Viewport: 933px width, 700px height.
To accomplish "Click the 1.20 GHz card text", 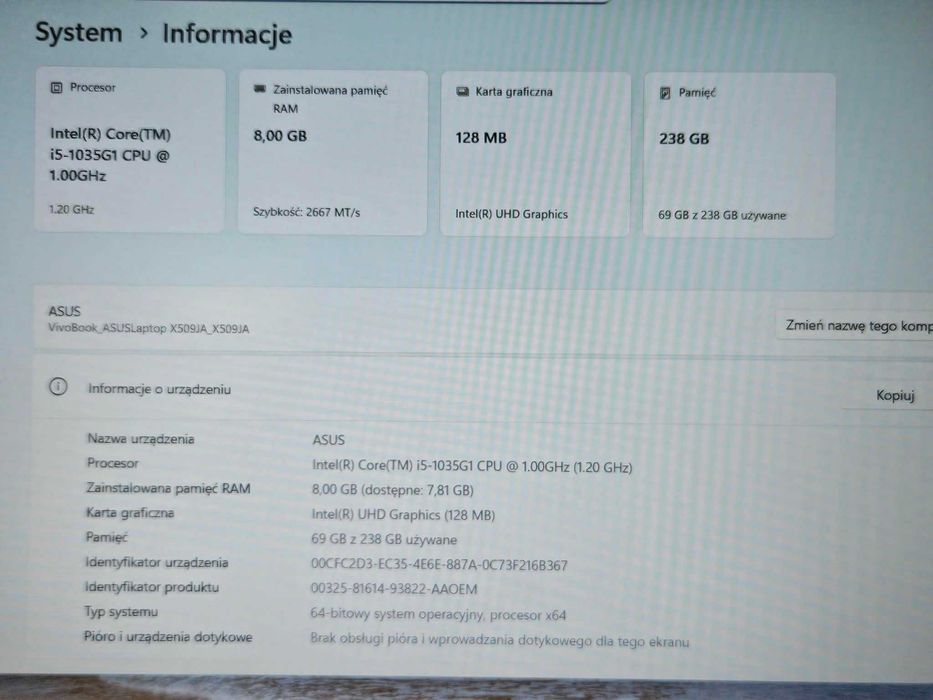I will 71,210.
